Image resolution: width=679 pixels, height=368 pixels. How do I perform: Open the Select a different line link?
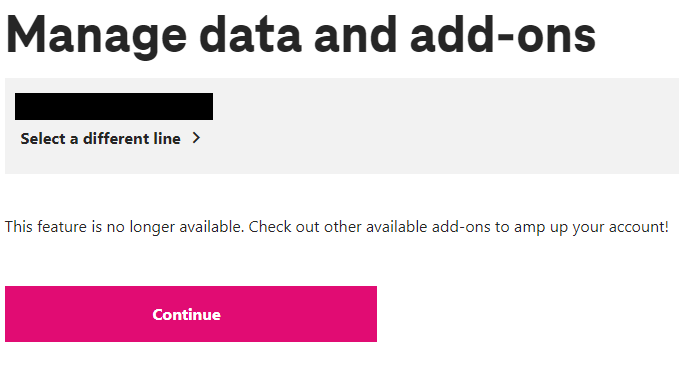point(110,139)
